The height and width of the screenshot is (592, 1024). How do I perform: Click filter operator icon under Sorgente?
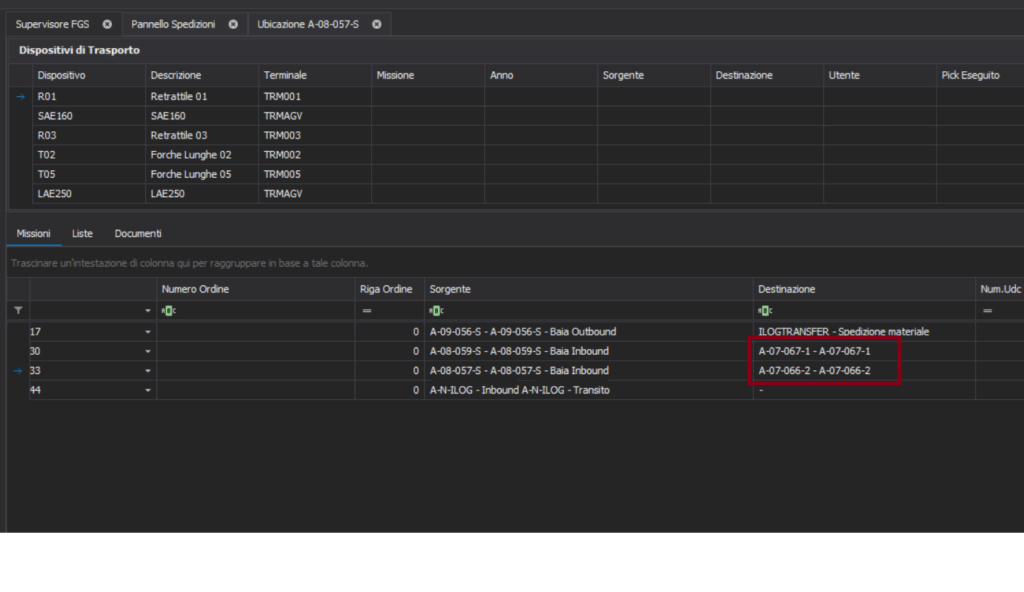coord(436,311)
